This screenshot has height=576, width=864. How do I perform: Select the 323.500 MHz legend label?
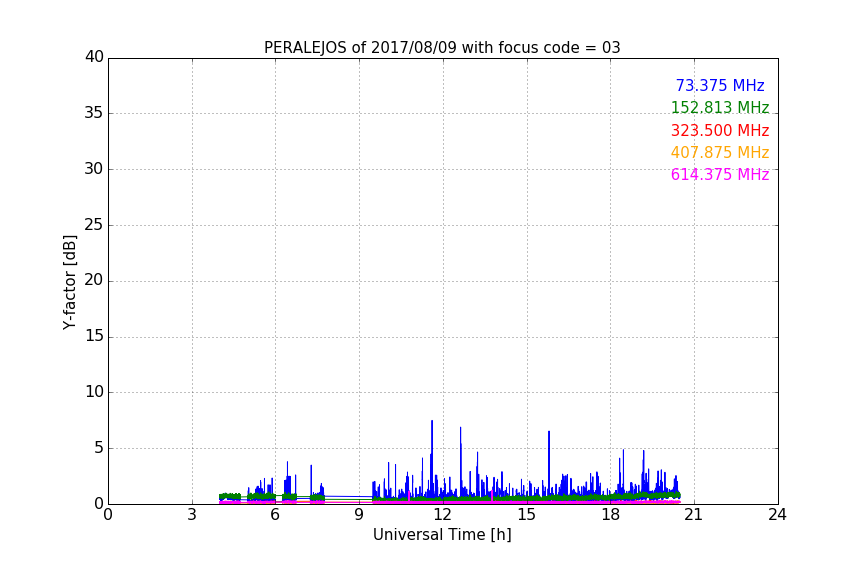[720, 130]
